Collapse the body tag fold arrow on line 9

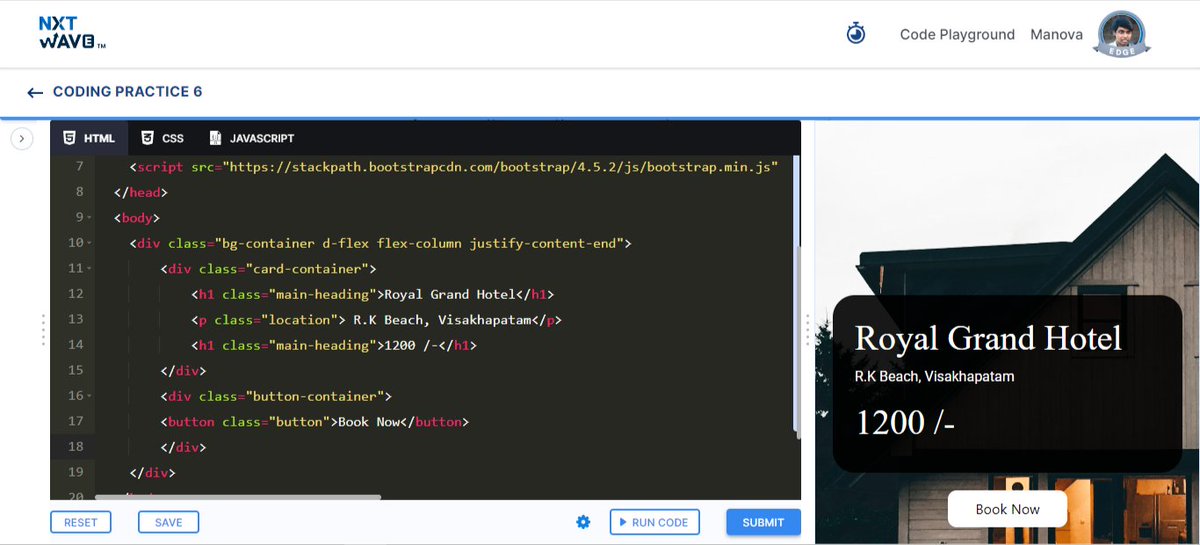89,218
